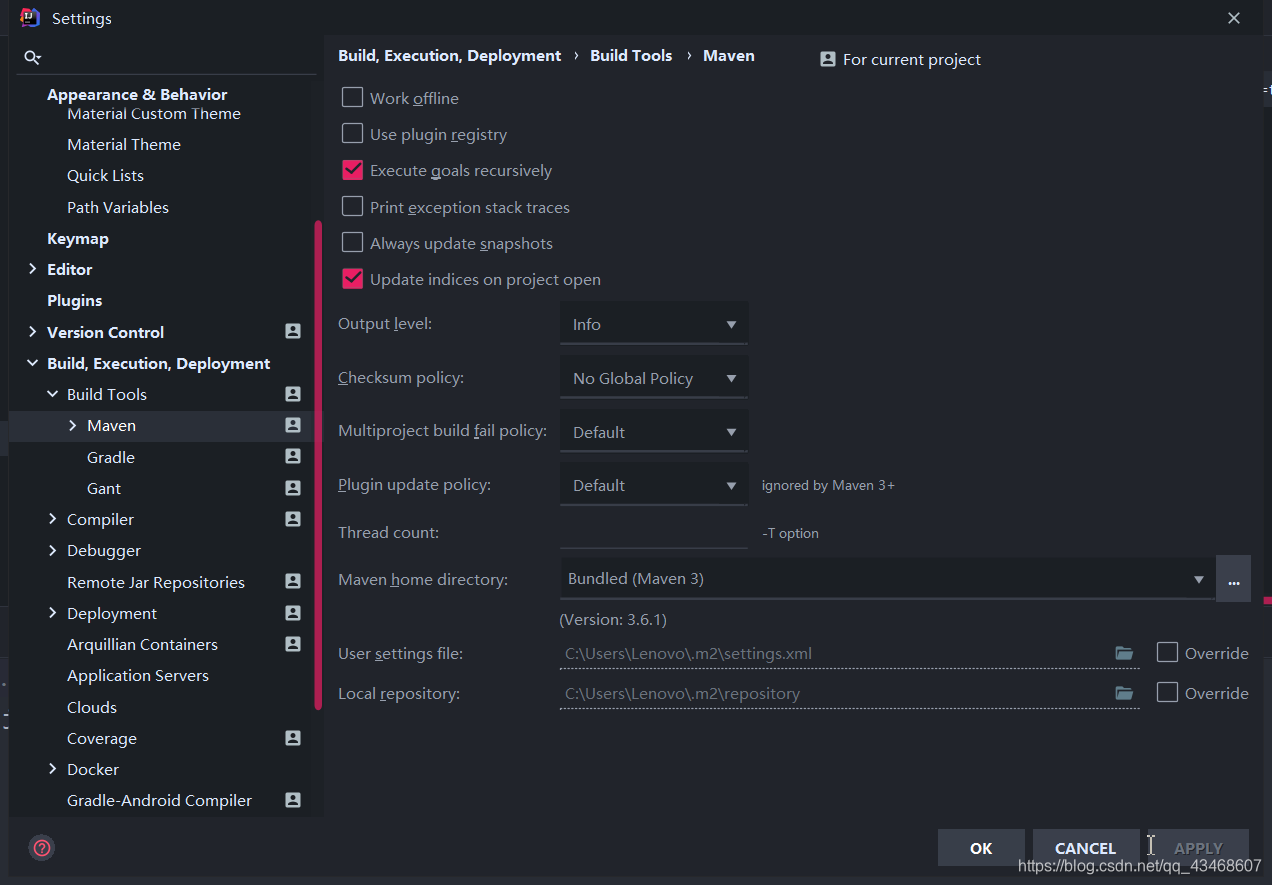1272x885 pixels.
Task: Click the project-level icon beside Deployment
Action: [x=293, y=613]
